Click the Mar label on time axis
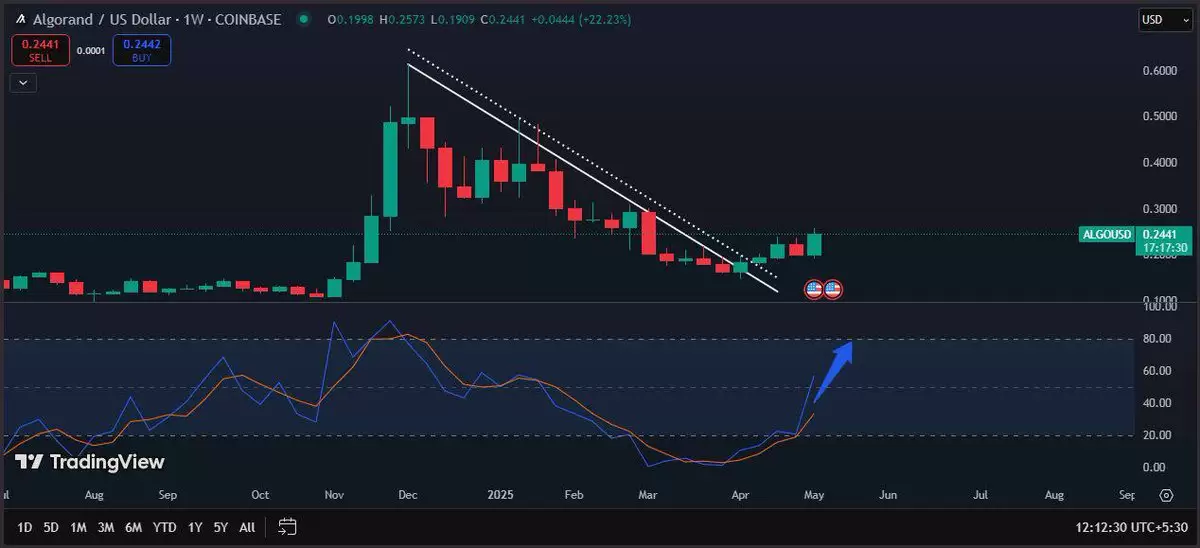 pyautogui.click(x=647, y=495)
